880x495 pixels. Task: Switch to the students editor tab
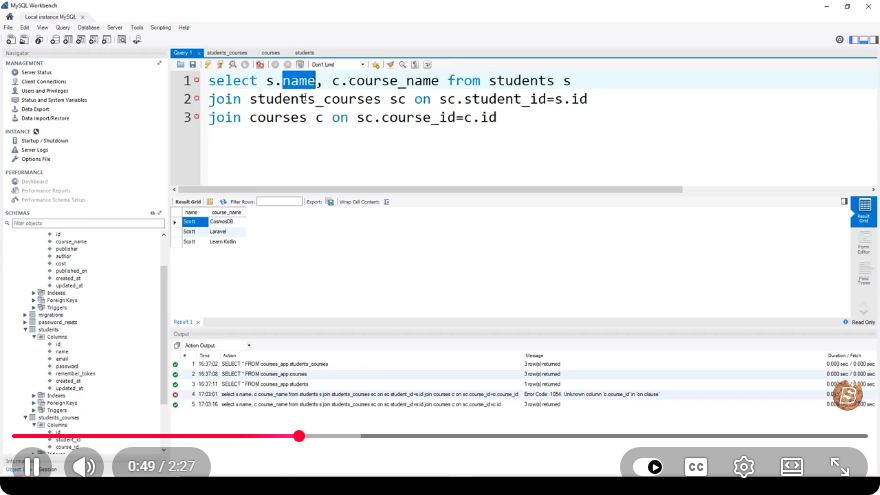(304, 53)
